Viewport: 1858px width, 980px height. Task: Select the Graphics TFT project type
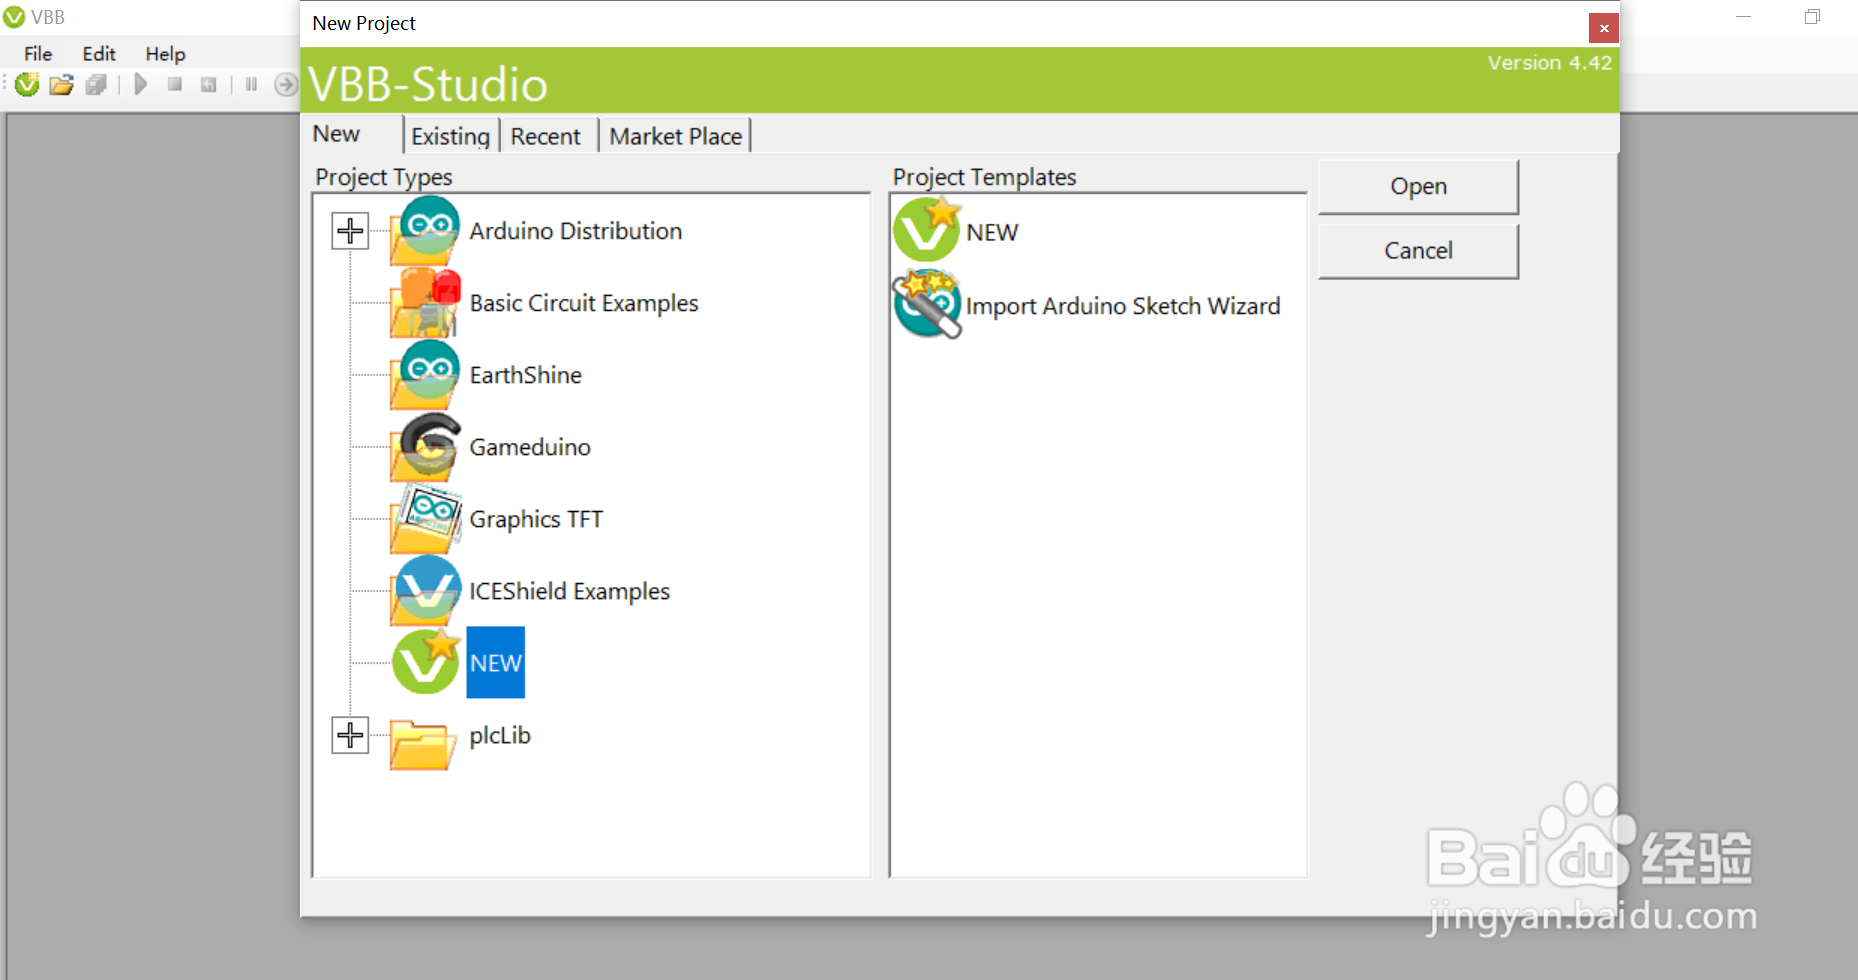(536, 519)
